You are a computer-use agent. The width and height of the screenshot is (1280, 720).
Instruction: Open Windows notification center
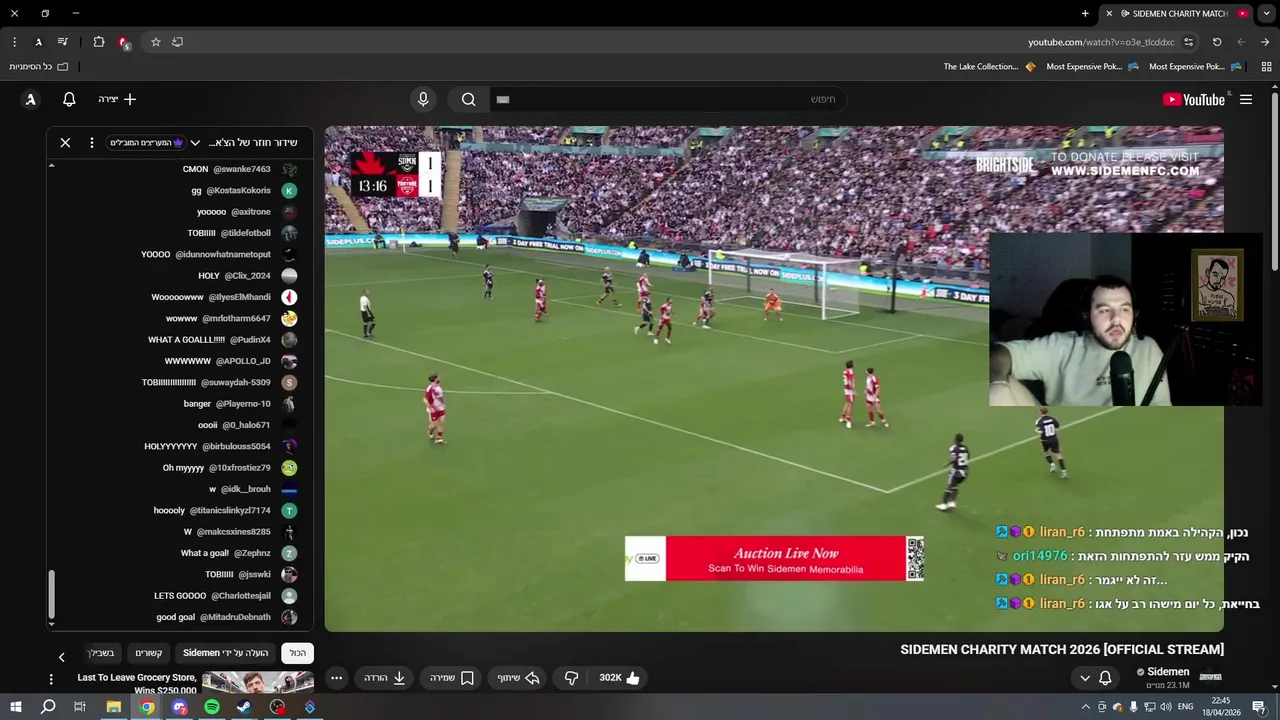click(1259, 707)
